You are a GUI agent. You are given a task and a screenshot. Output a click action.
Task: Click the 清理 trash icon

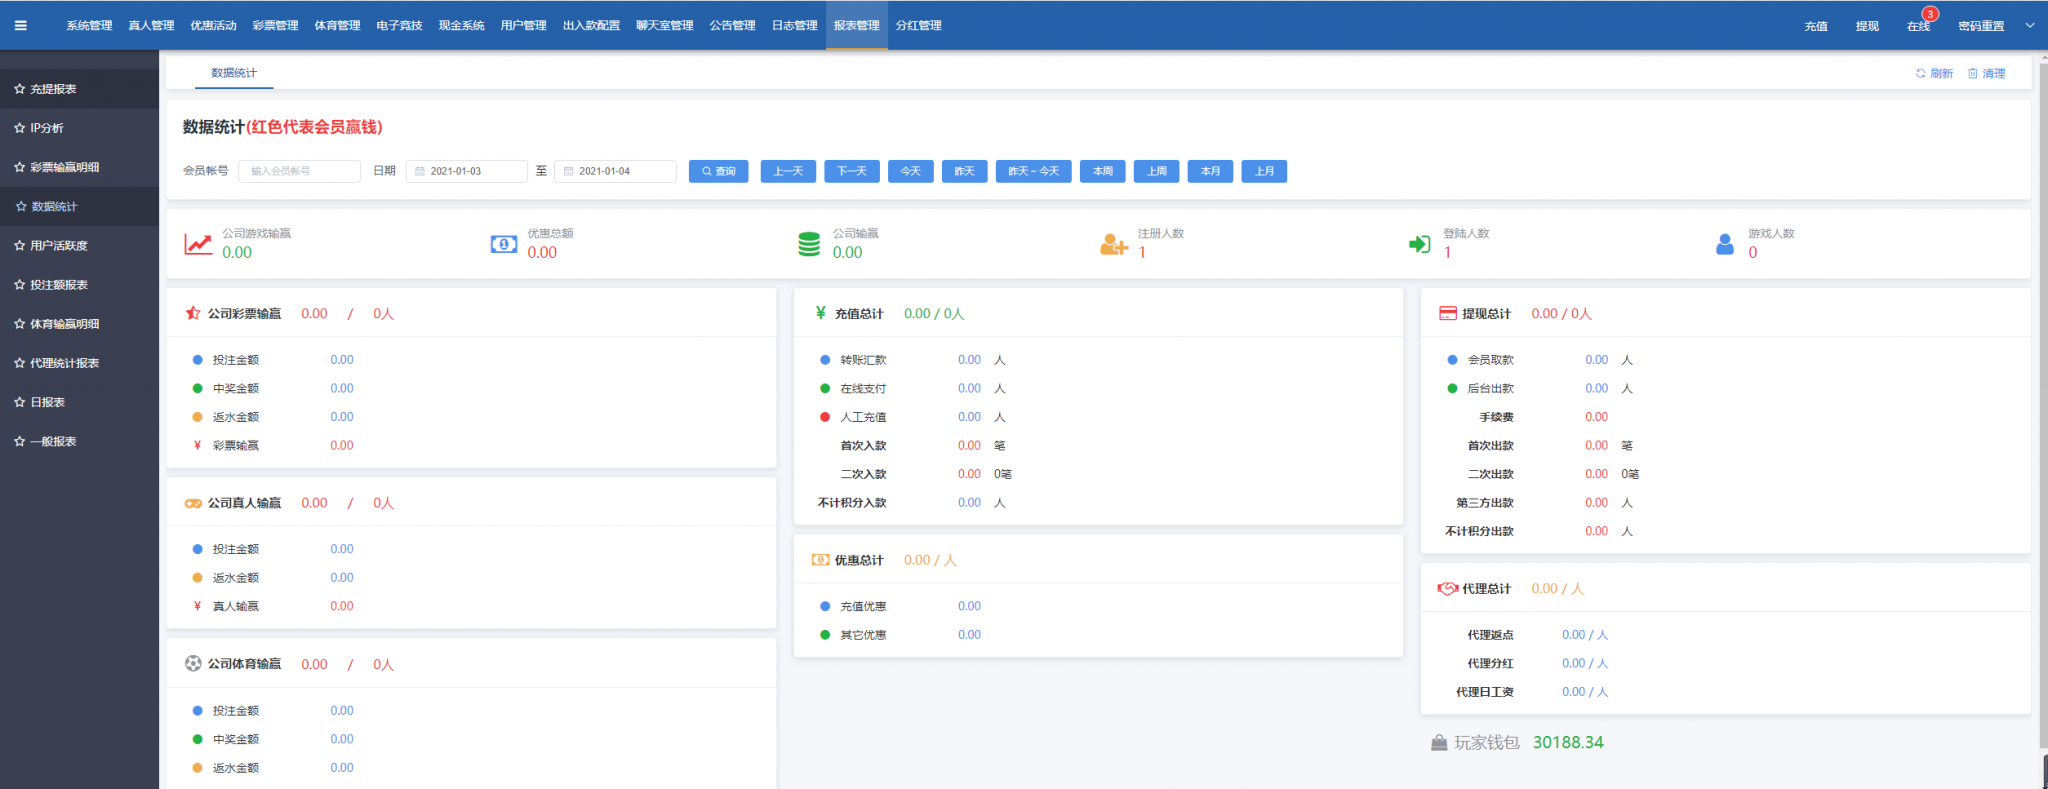pos(1973,73)
